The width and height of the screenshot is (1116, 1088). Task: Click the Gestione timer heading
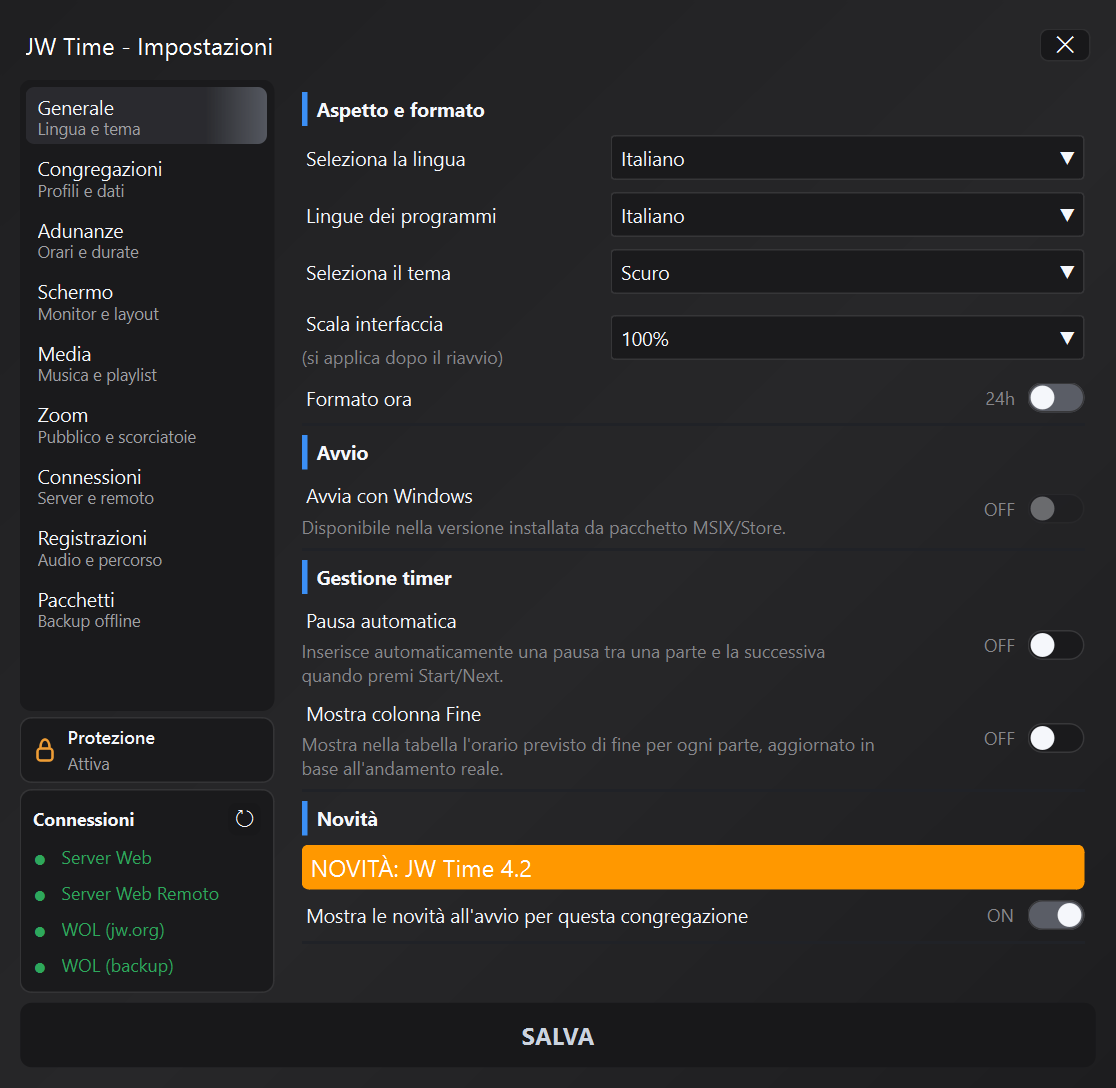pyautogui.click(x=384, y=578)
